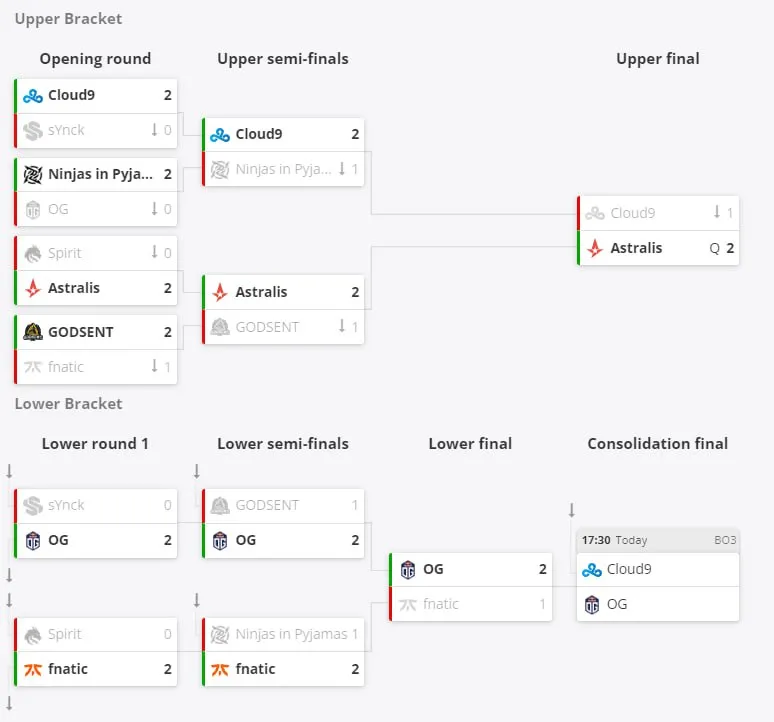Open the Cloud9 vs OG 17:30 match

point(658,575)
